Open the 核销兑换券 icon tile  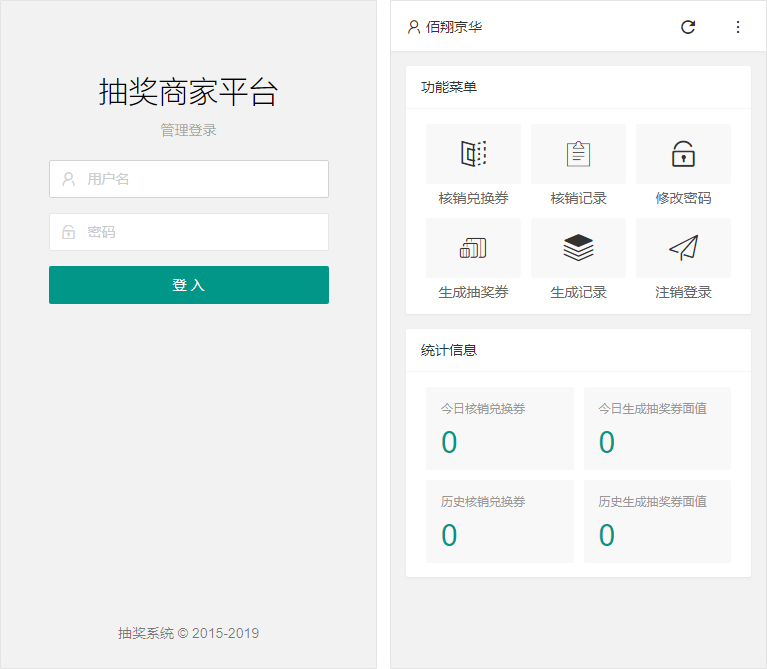473,154
